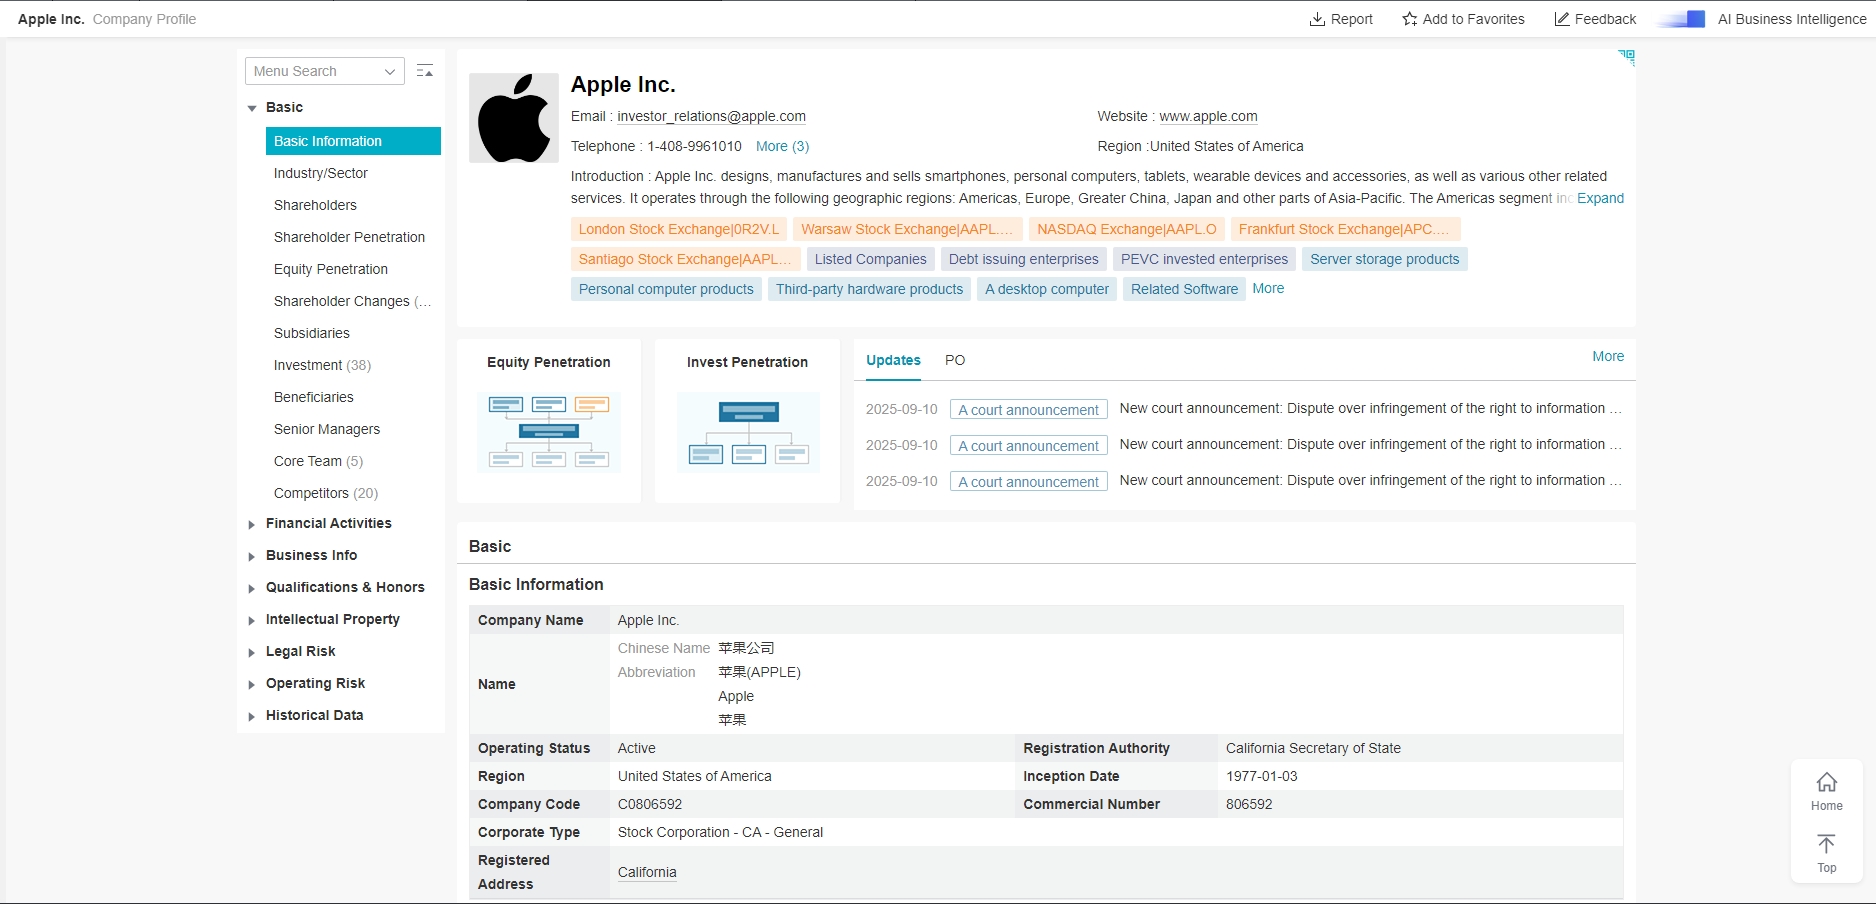This screenshot has width=1876, height=904.
Task: Open the www.apple.com website link
Action: [1208, 116]
